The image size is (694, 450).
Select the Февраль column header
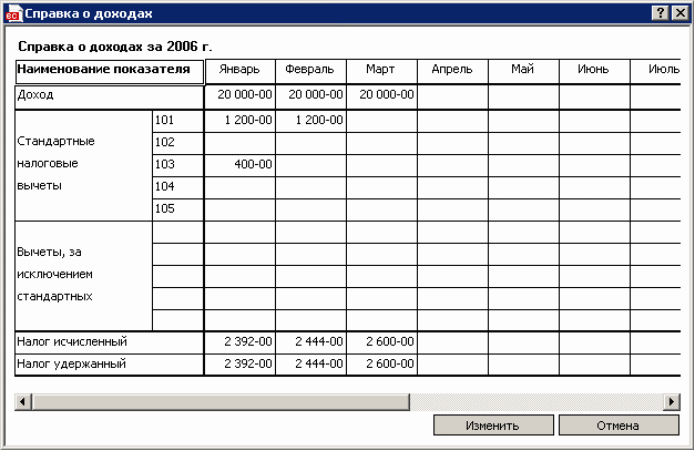coord(311,71)
